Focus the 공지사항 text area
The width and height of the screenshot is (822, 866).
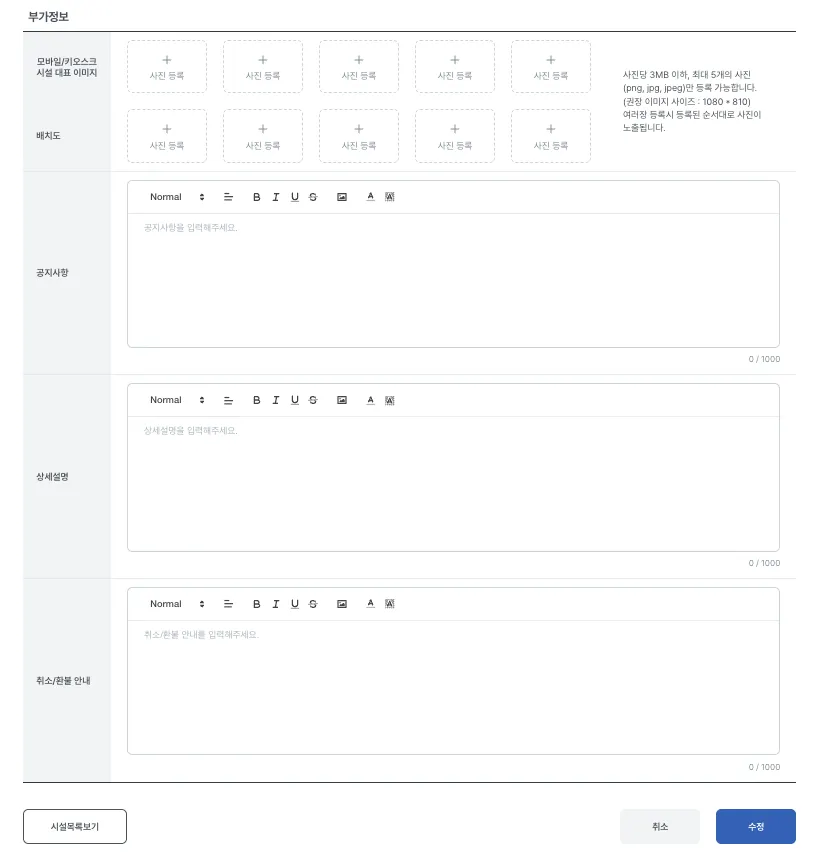point(453,281)
